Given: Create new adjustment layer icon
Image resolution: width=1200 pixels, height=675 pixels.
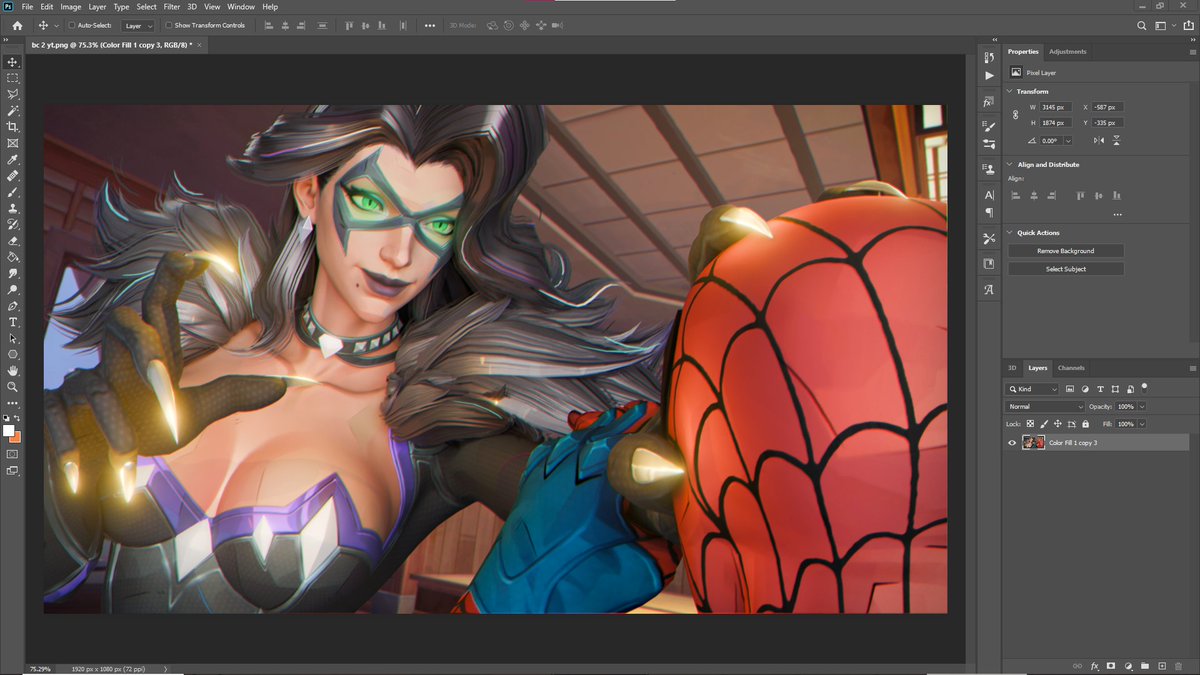Looking at the screenshot, I should [1128, 665].
